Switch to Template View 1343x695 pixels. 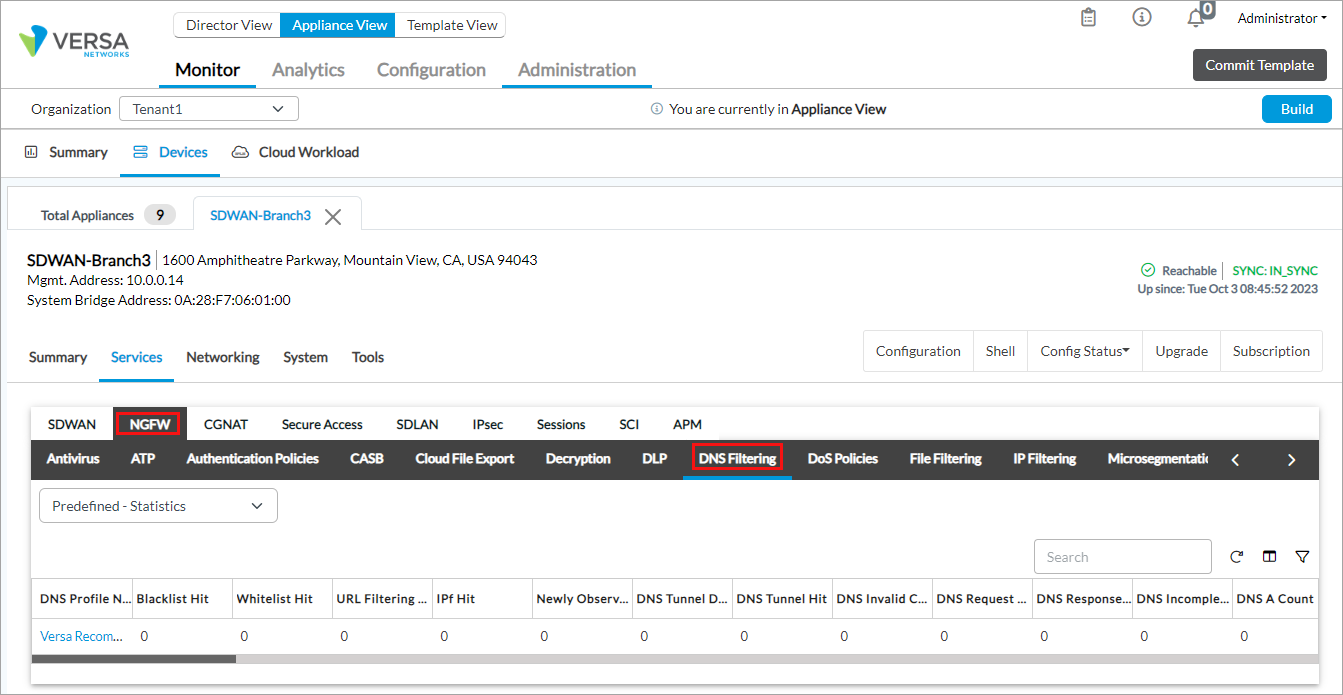pos(449,25)
